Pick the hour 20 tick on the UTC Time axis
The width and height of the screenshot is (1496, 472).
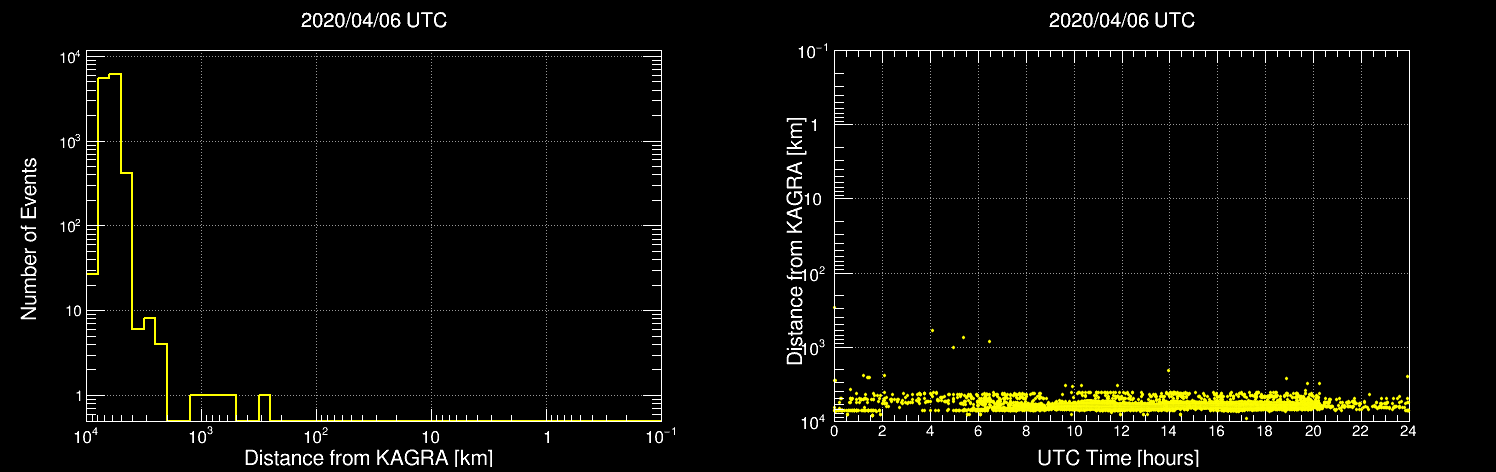[x=1313, y=431]
